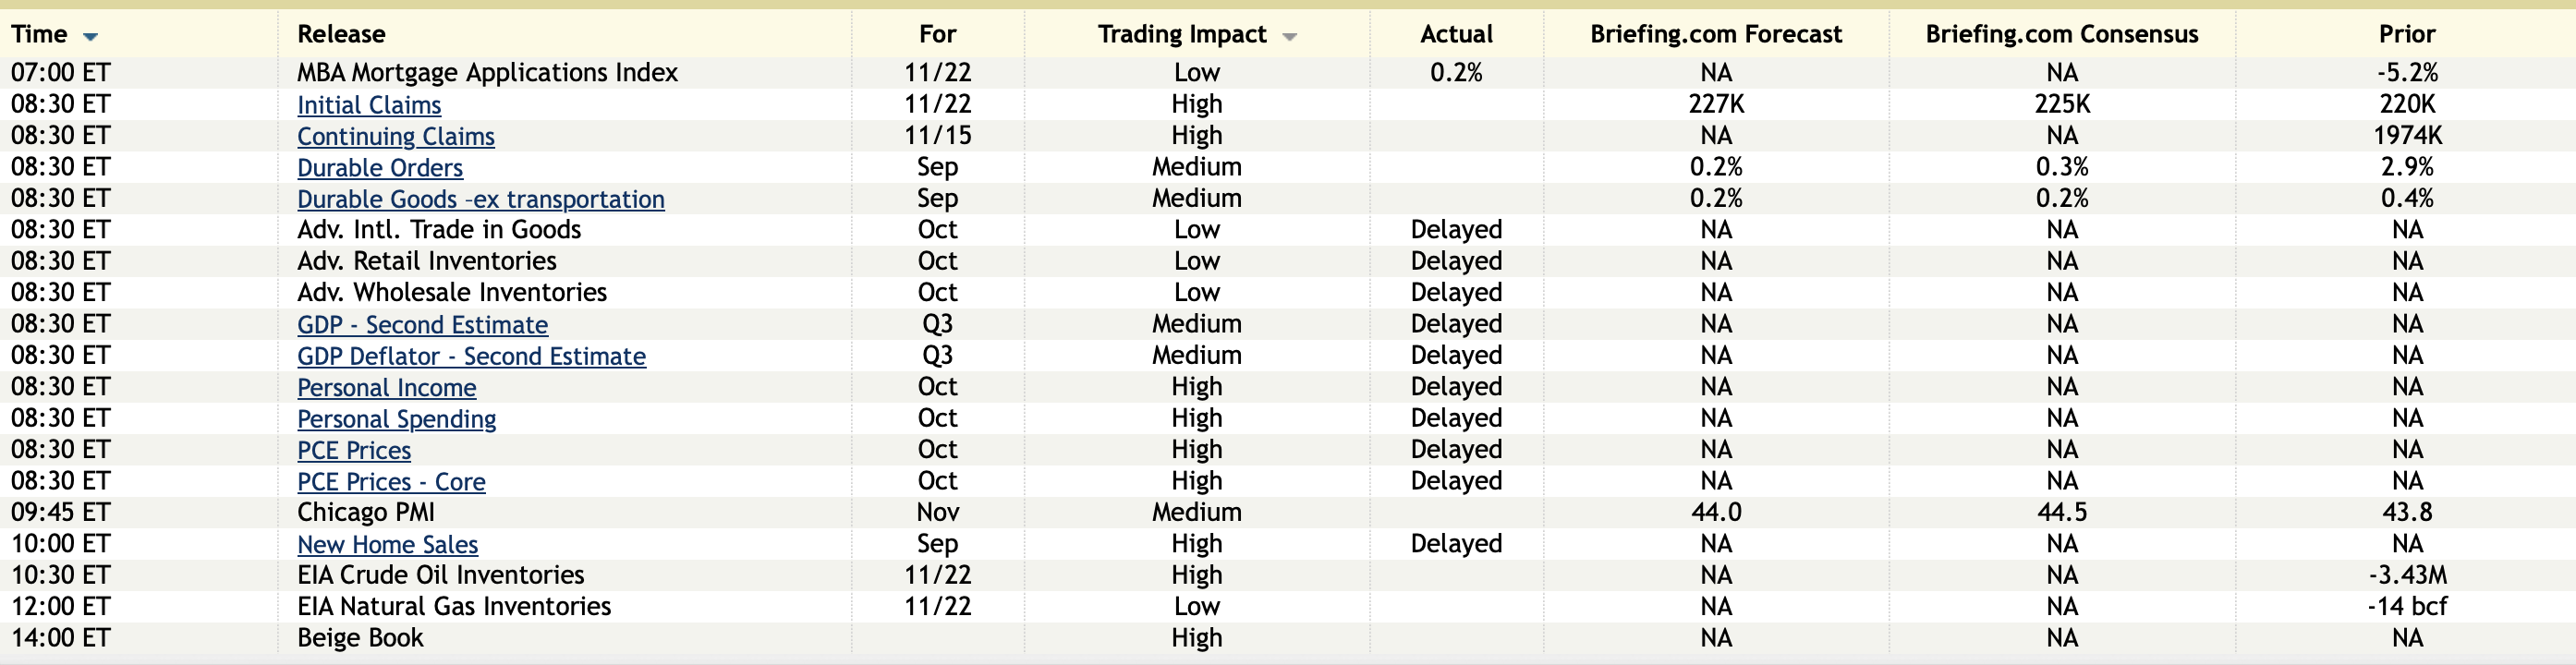Screen dimensions: 2576x665
Task: Open Durable Goods -ex transportation link
Action: (481, 199)
